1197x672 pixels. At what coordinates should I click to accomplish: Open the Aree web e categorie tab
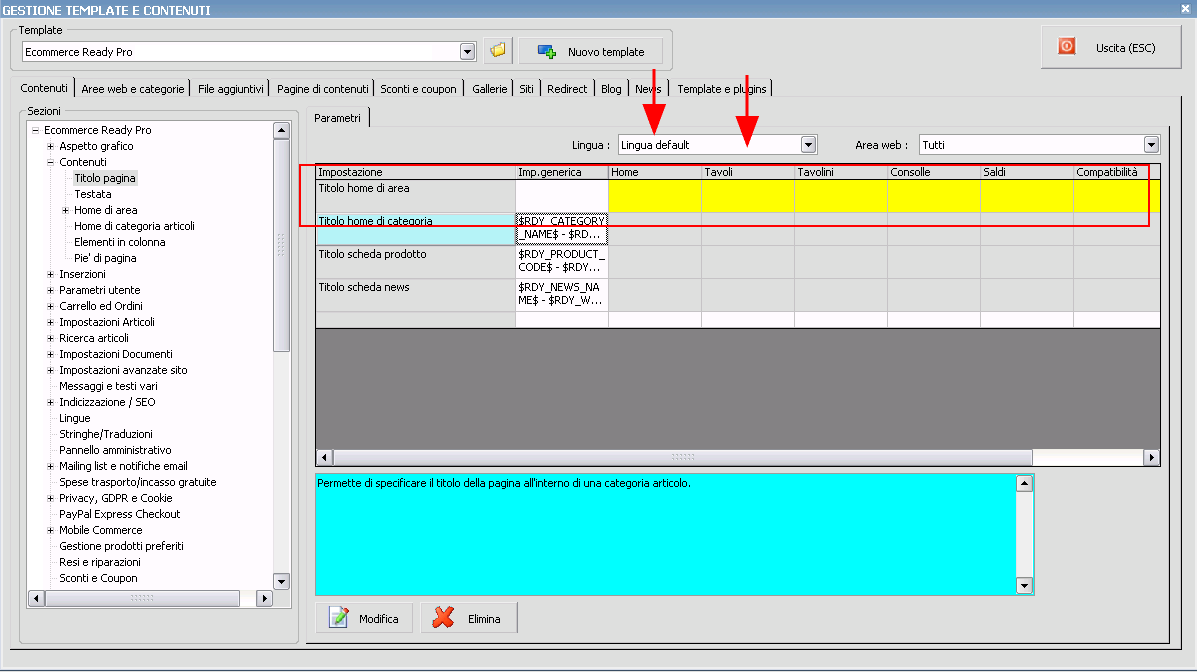[x=132, y=89]
